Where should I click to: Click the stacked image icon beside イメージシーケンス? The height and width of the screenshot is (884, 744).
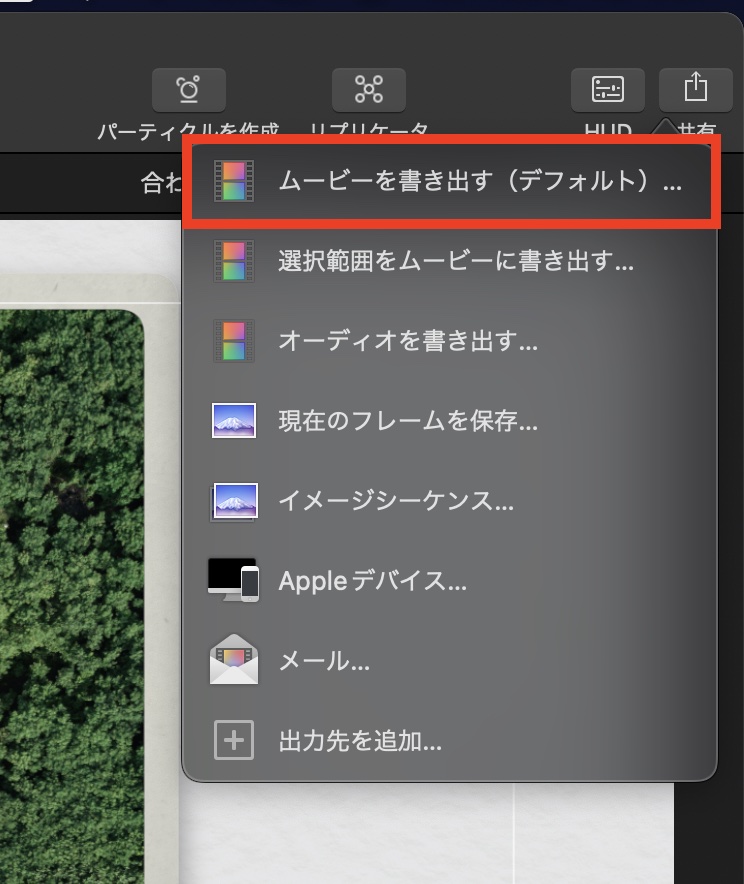(x=234, y=501)
